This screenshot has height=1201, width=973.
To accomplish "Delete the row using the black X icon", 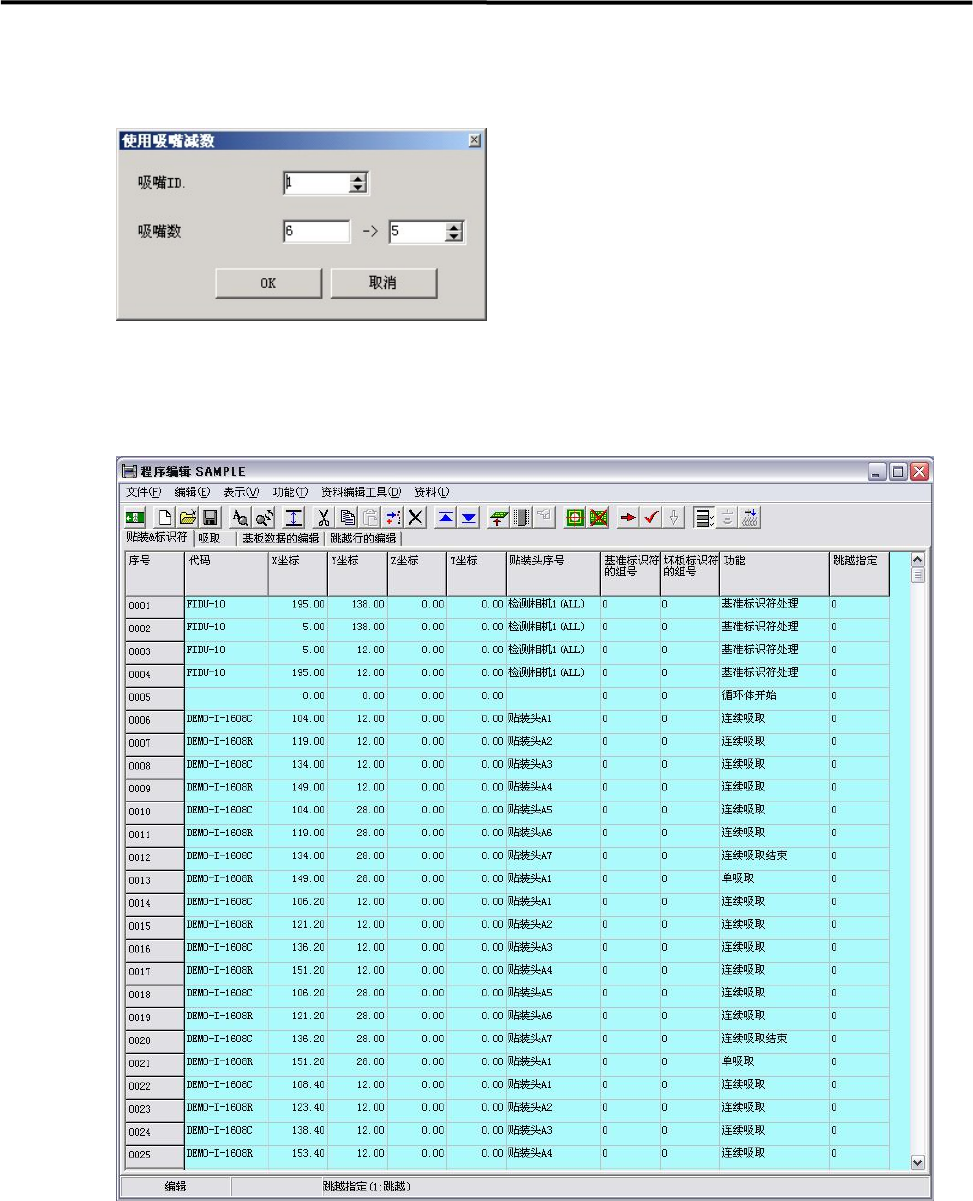I will point(415,517).
